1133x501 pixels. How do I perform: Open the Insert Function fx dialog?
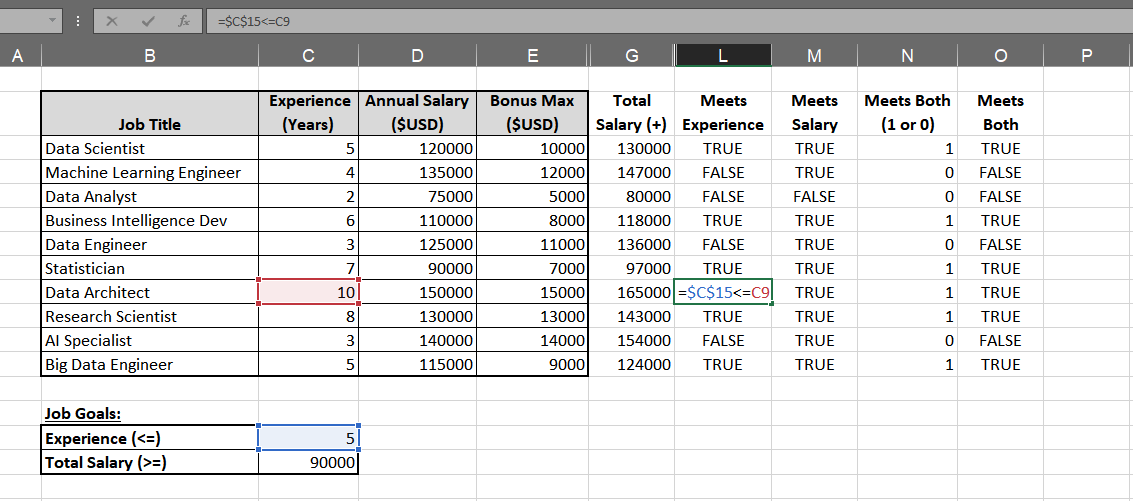pyautogui.click(x=184, y=21)
